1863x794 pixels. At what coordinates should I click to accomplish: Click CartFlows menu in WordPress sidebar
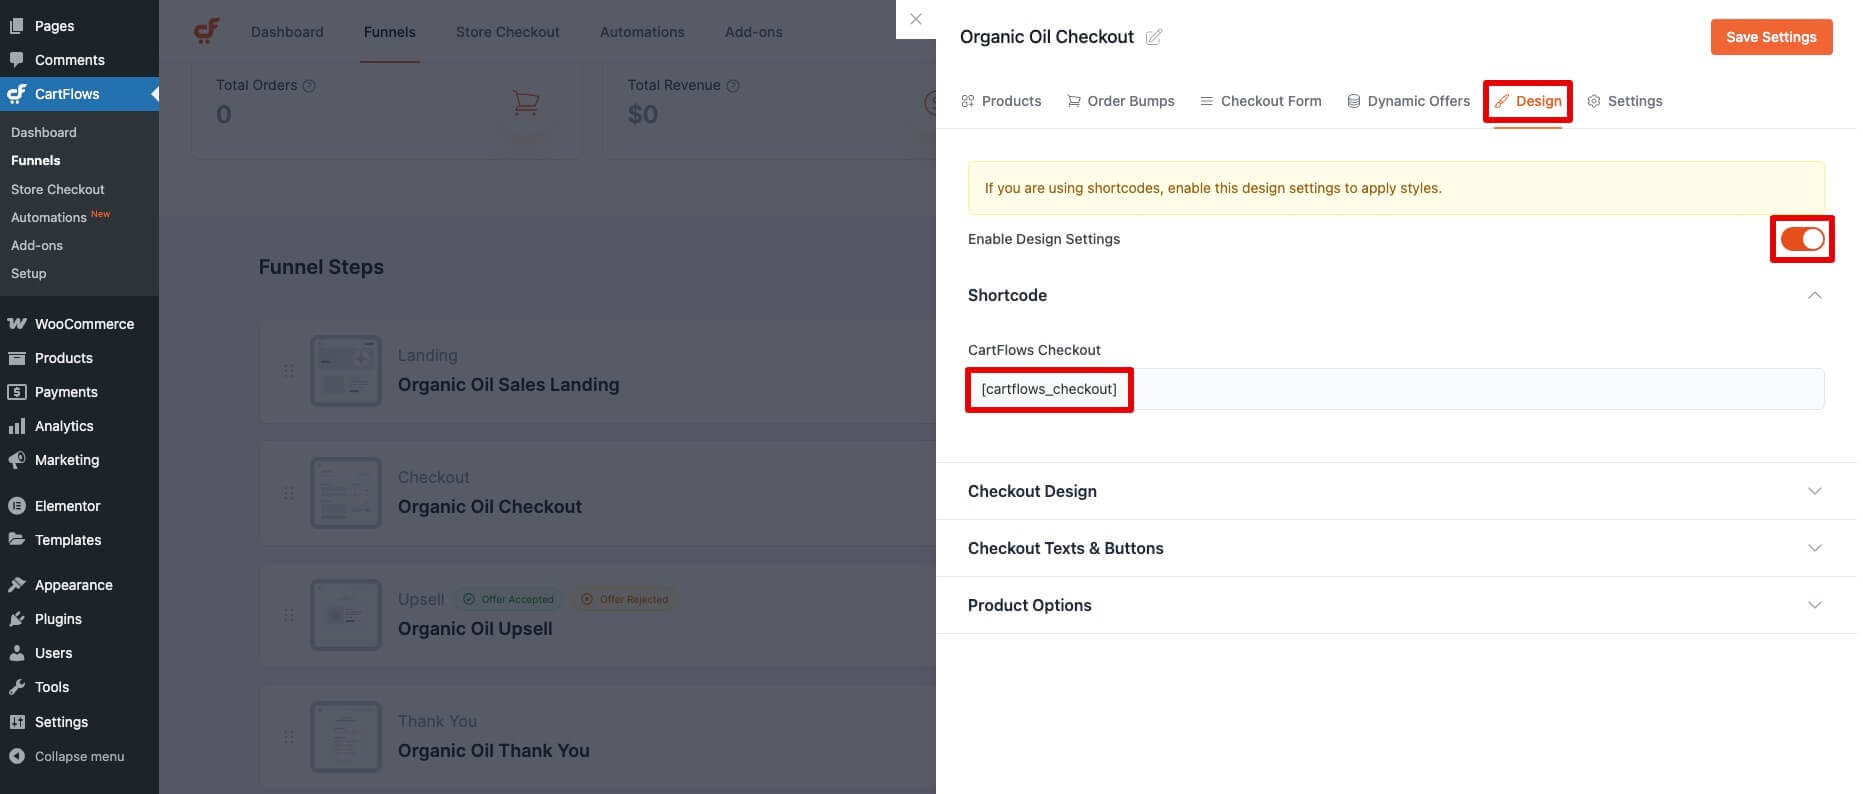click(x=79, y=94)
